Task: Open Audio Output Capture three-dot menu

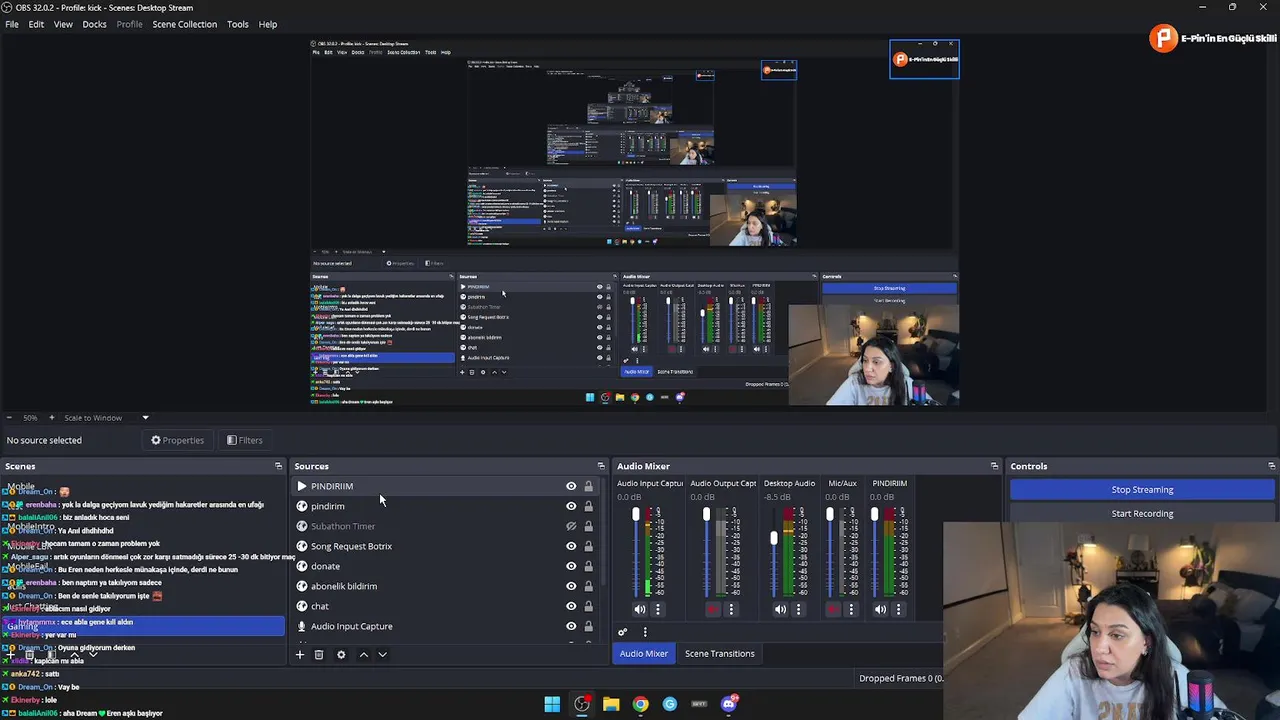Action: [731, 609]
